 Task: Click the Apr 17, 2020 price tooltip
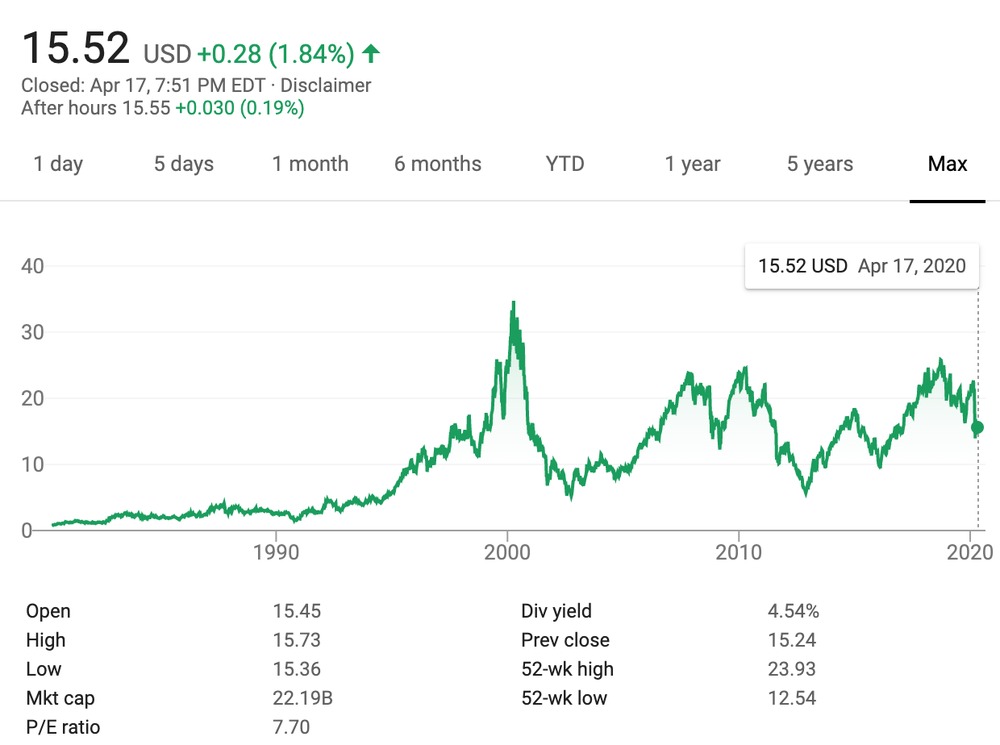pos(861,266)
